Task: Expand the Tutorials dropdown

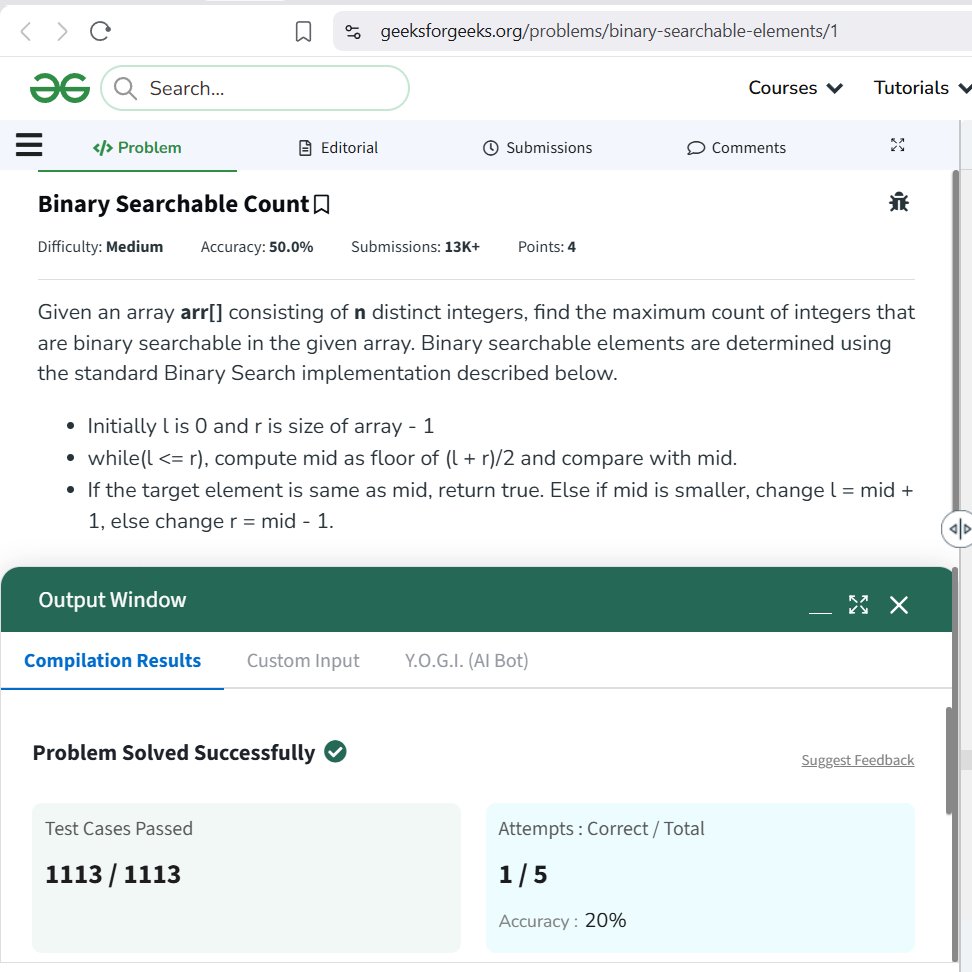Action: point(922,88)
